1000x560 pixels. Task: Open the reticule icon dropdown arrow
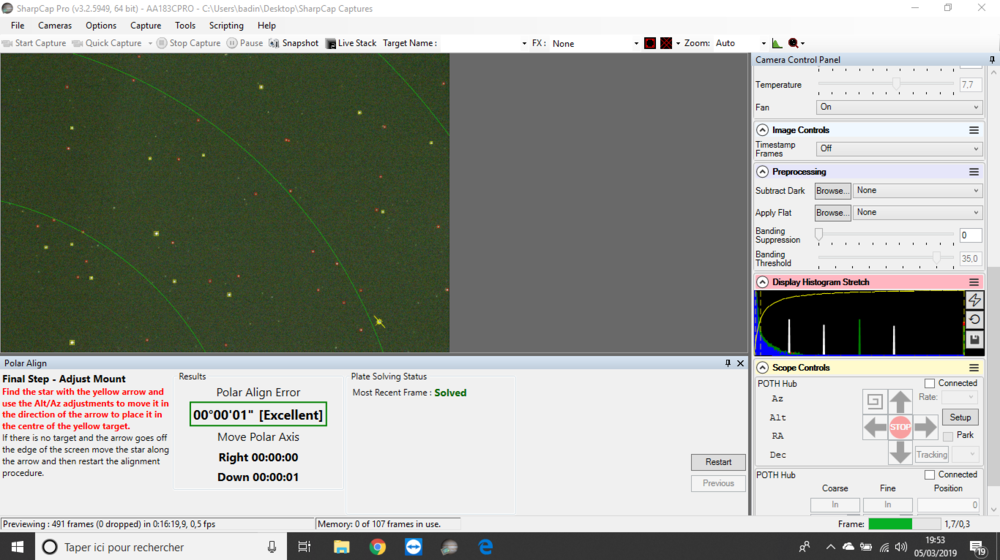pos(677,43)
